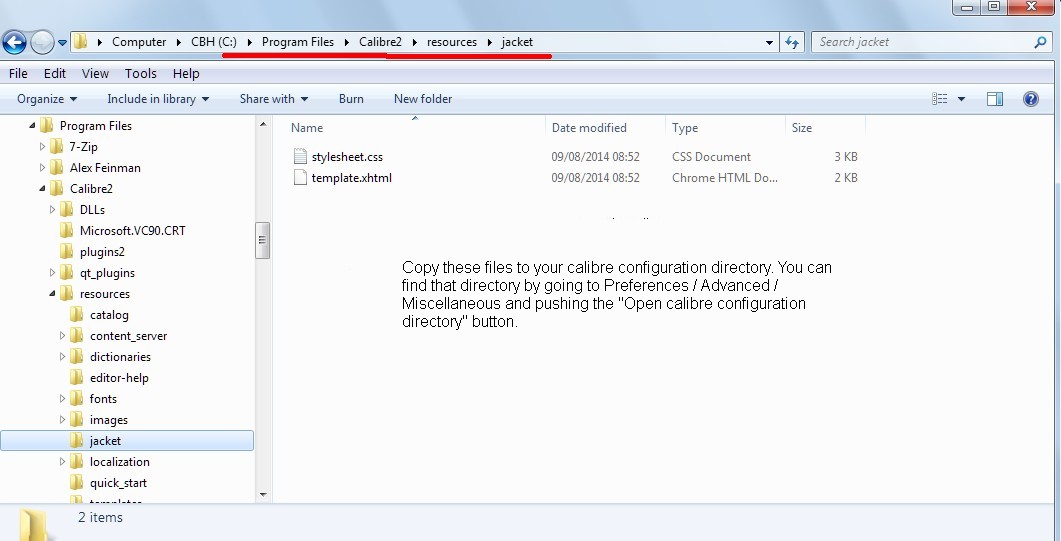Click the address bar folder icon
The width and height of the screenshot is (1061, 541).
pos(81,42)
